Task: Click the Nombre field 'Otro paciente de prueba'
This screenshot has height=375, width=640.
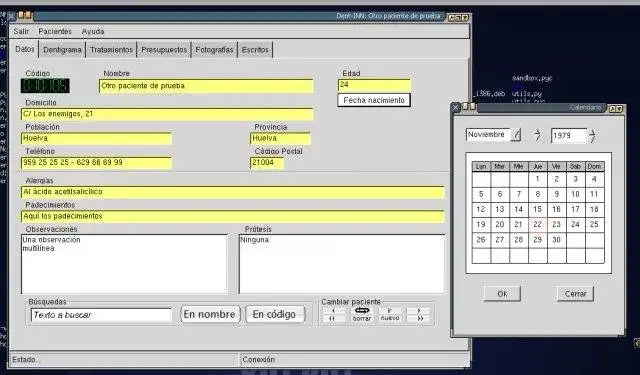Action: pyautogui.click(x=206, y=86)
